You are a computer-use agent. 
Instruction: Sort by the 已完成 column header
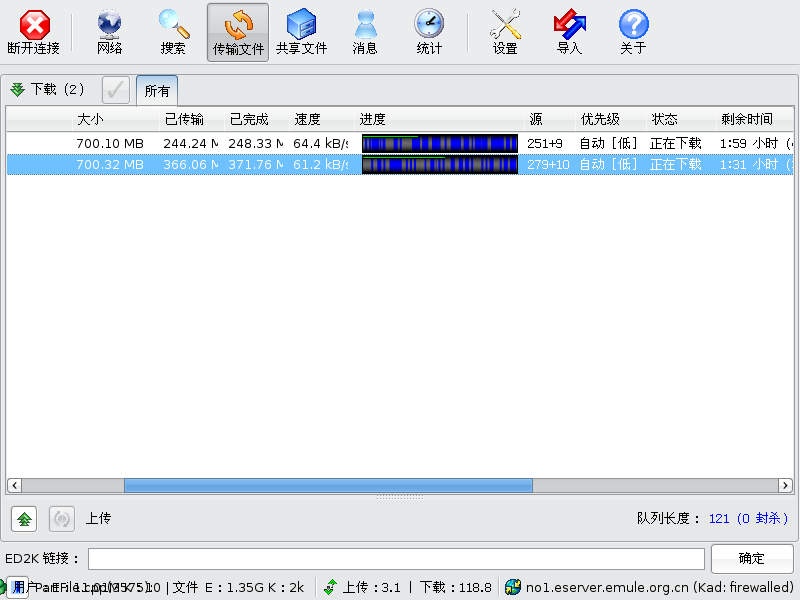(x=257, y=119)
